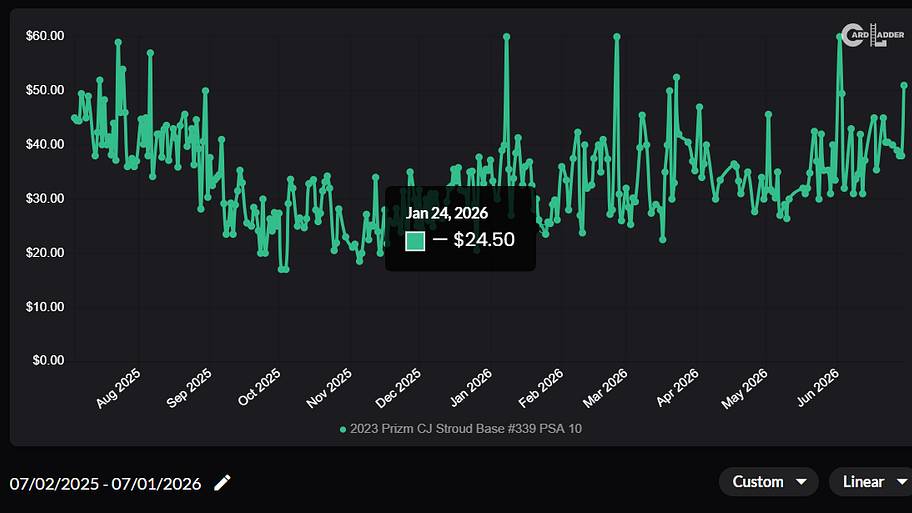Click the $60 peak data point at Jun 2026
This screenshot has width=912, height=513.
839,37
